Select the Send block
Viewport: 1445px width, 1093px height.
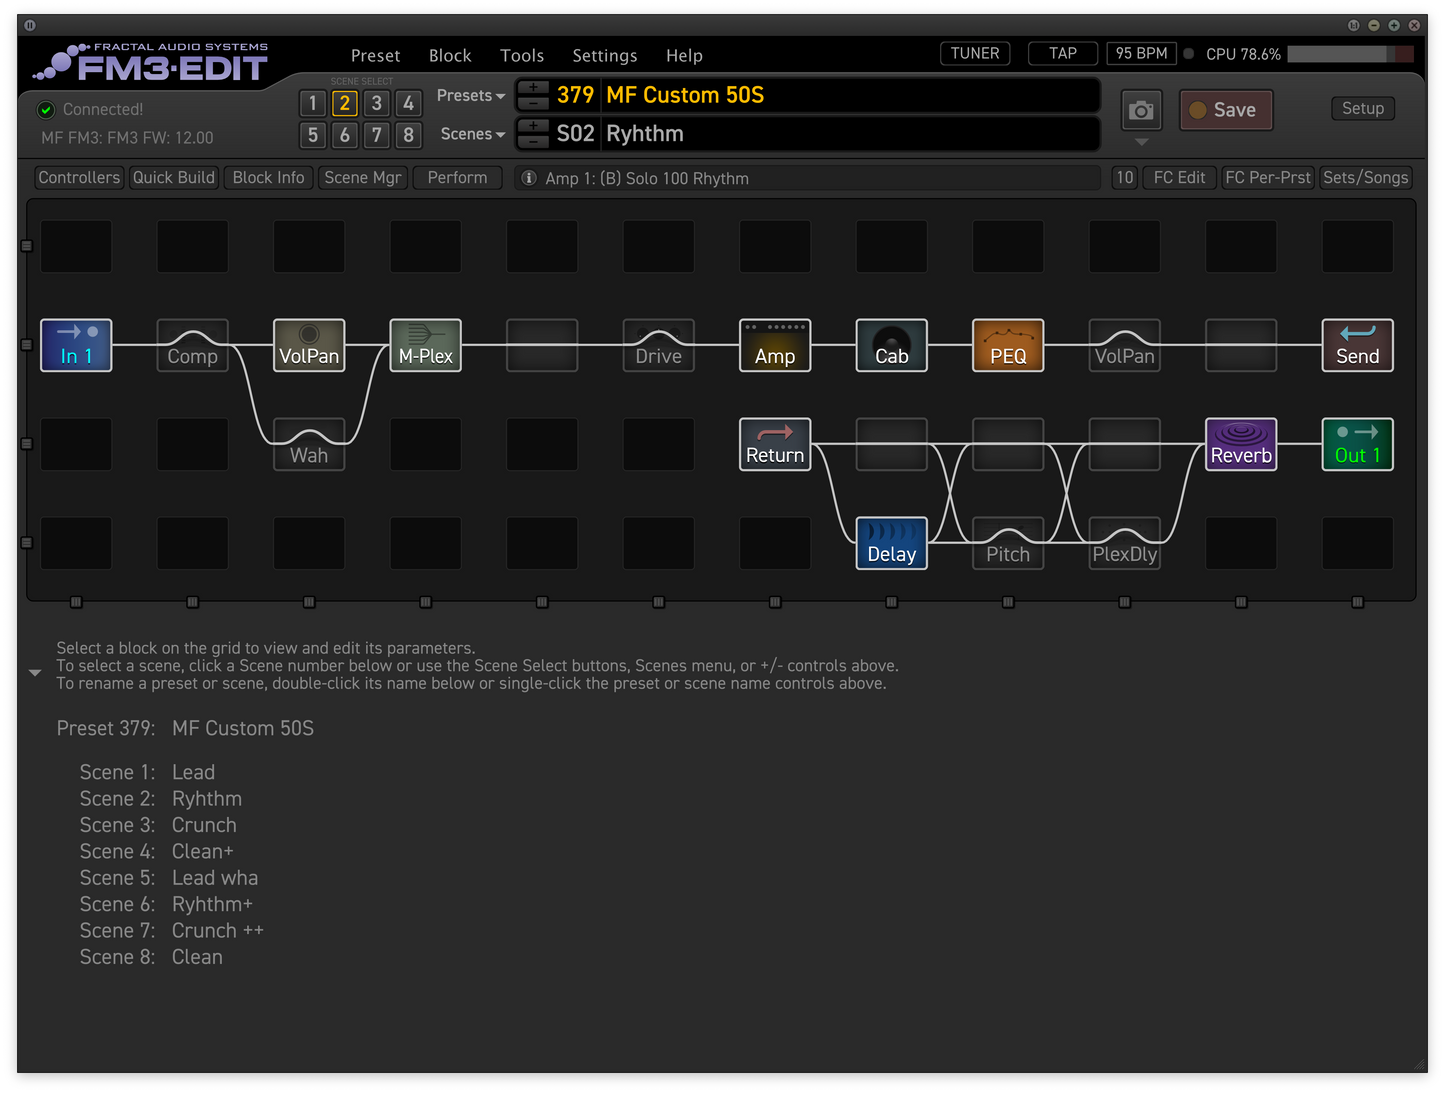(1358, 345)
